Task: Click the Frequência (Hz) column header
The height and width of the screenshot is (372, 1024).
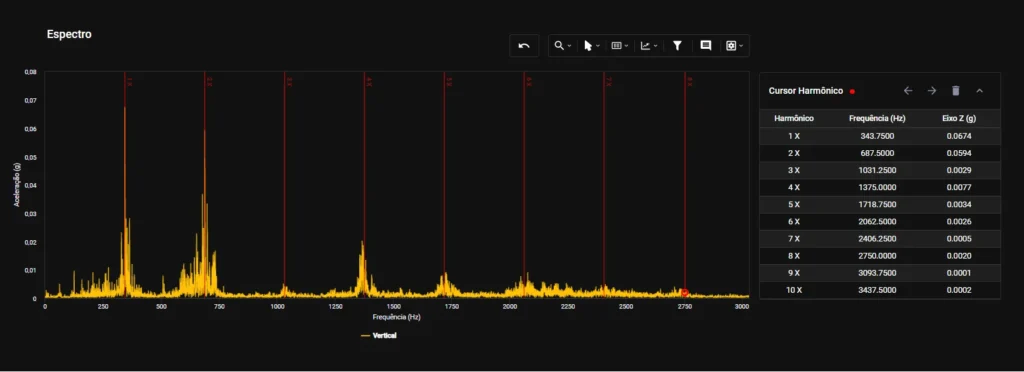Action: coord(877,119)
